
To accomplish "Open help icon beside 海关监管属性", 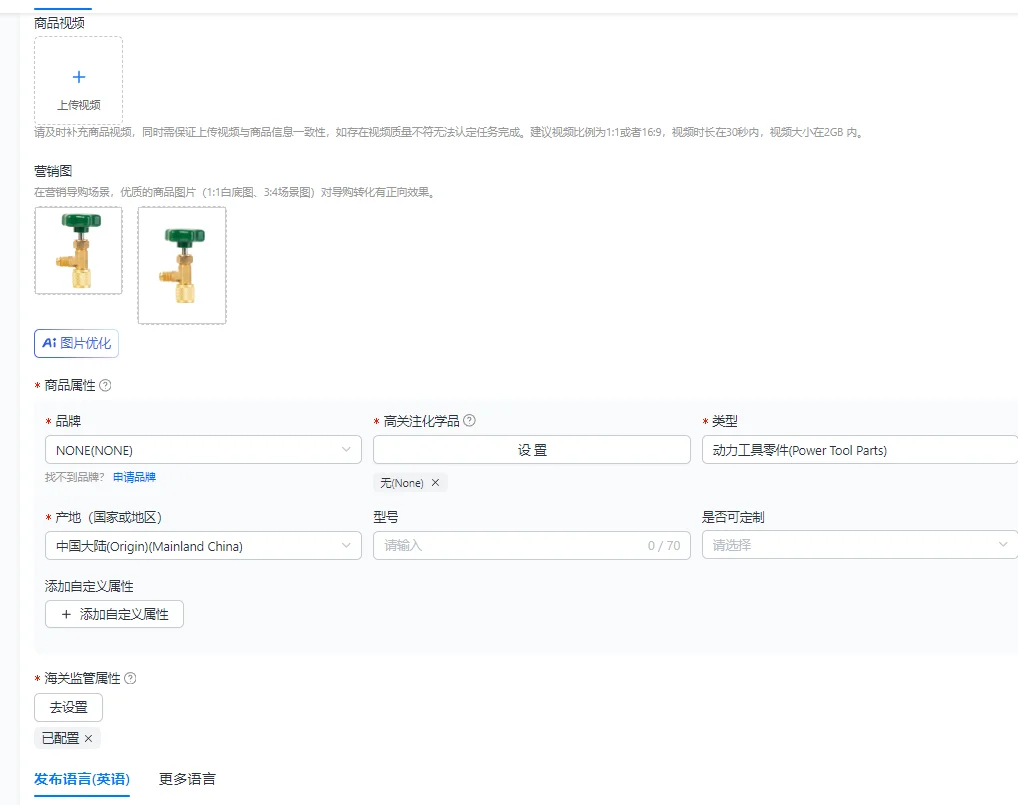I will click(x=130, y=678).
